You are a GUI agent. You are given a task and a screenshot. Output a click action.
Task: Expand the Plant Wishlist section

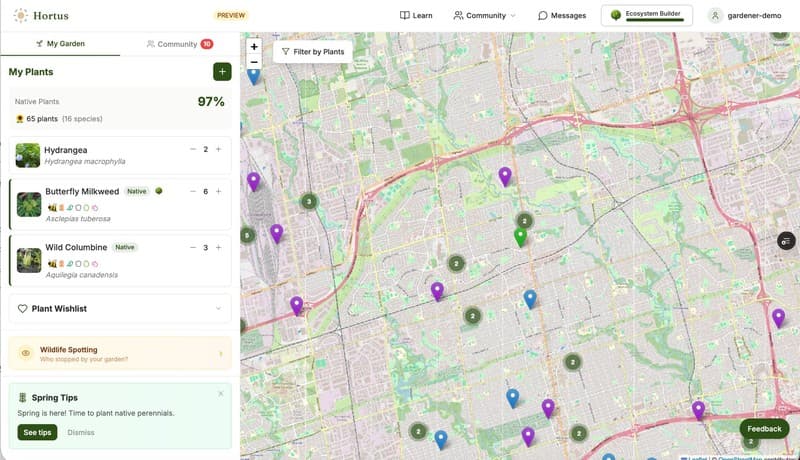(120, 309)
